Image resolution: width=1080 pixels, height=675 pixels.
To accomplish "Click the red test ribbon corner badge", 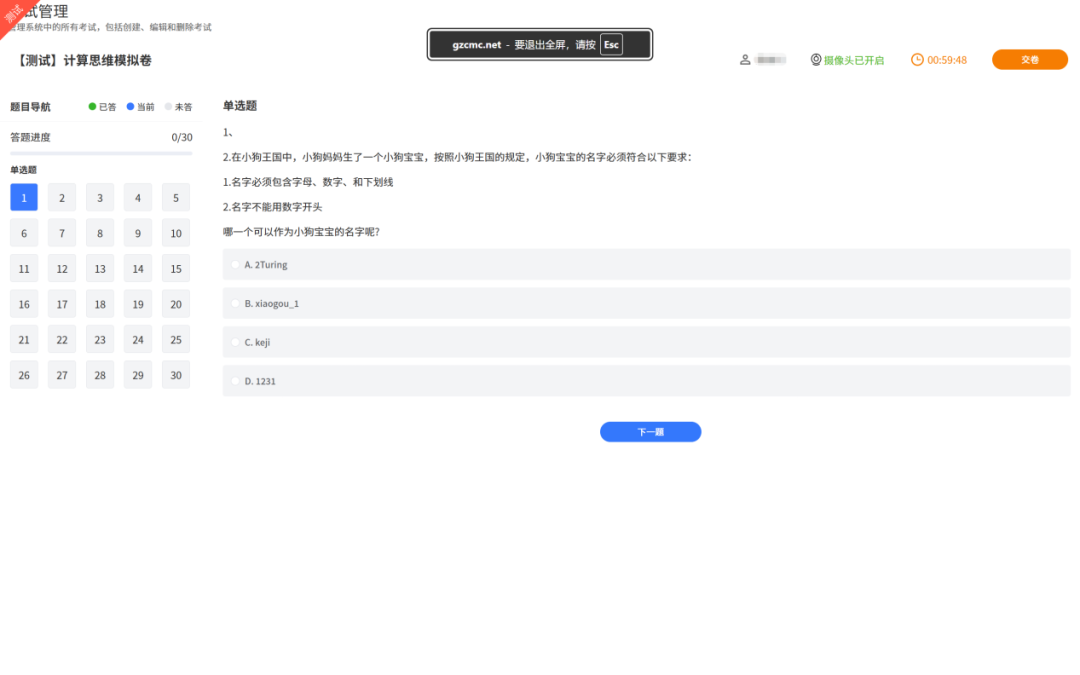I will [14, 14].
